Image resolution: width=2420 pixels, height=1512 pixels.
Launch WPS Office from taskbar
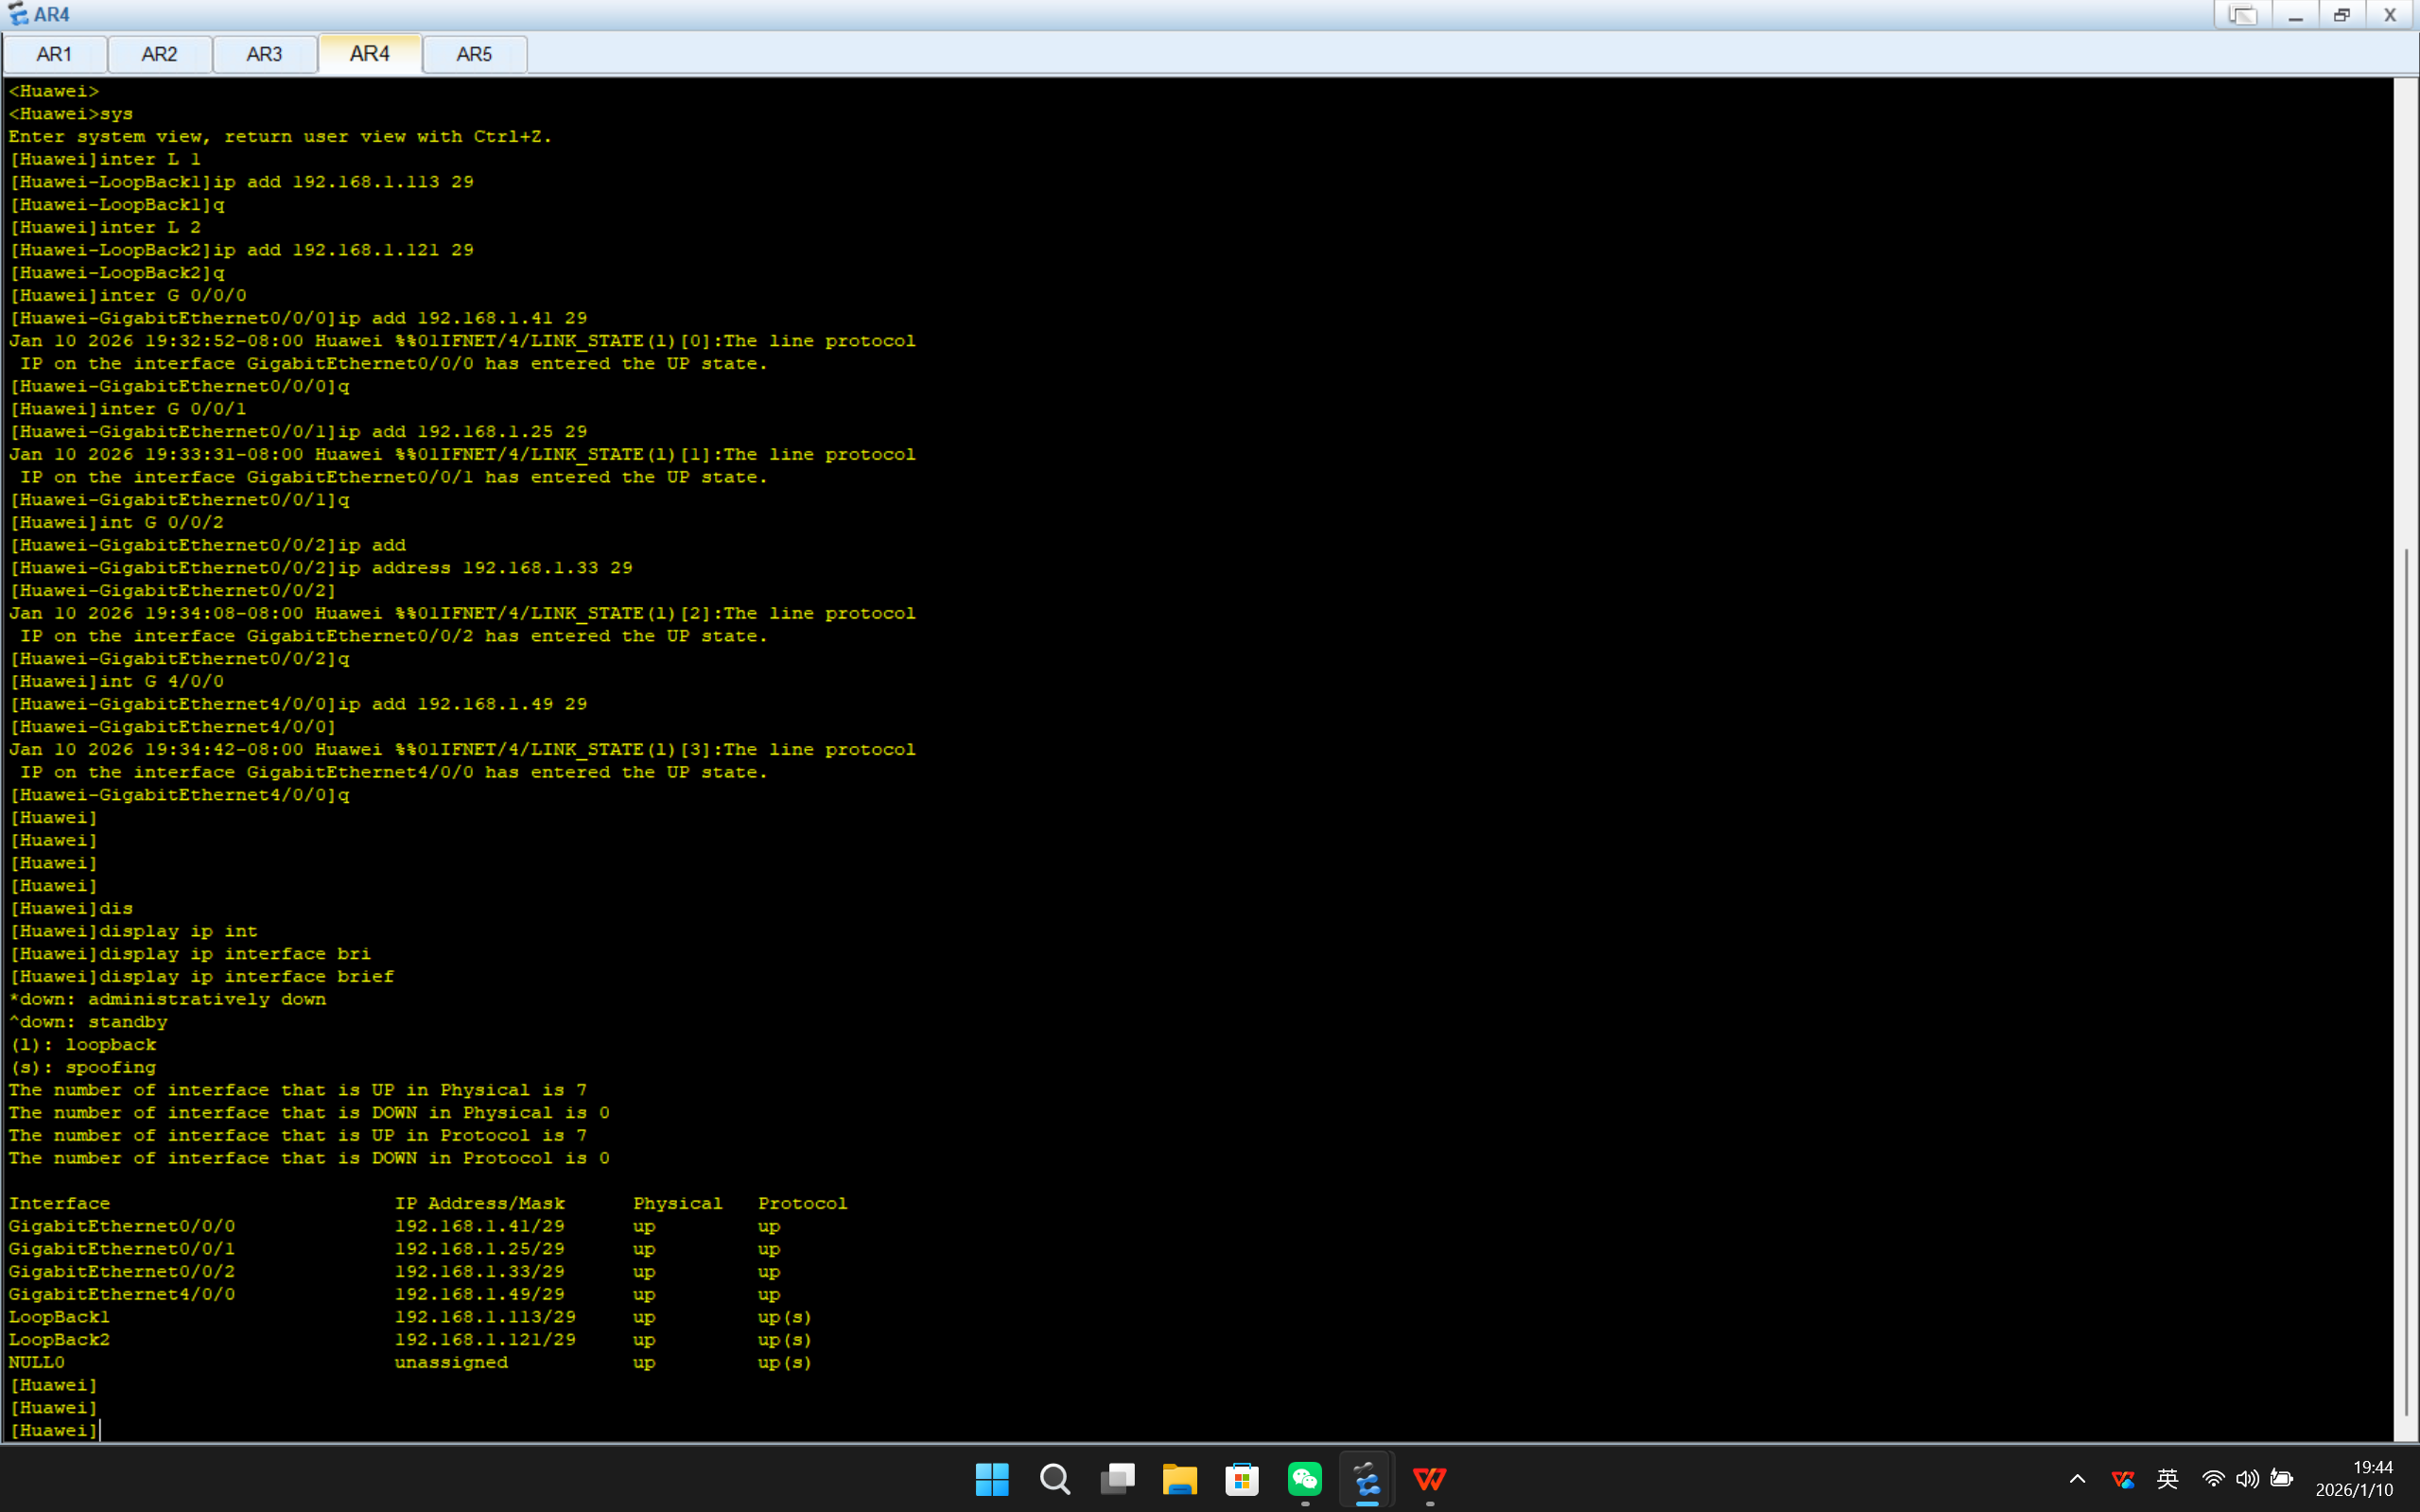1429,1479
